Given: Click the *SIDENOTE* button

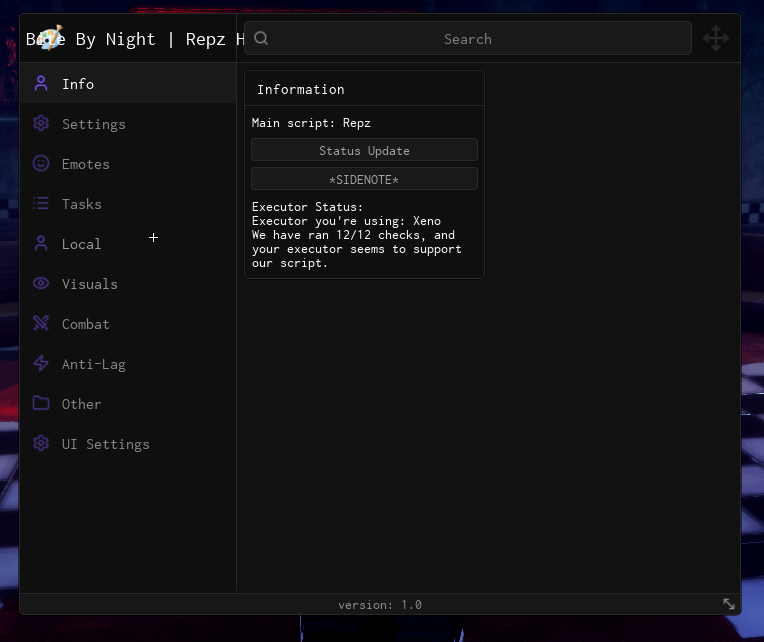Looking at the screenshot, I should tap(364, 179).
